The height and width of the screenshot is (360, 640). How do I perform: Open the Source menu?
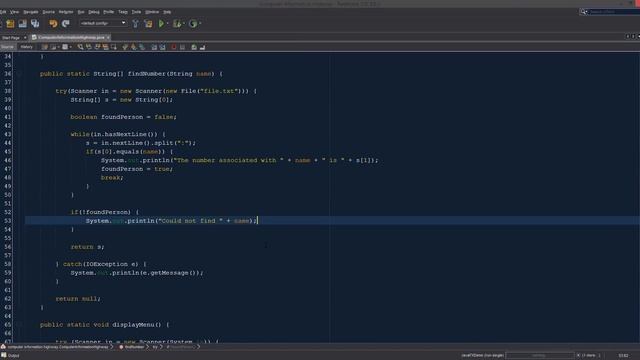tap(48, 12)
